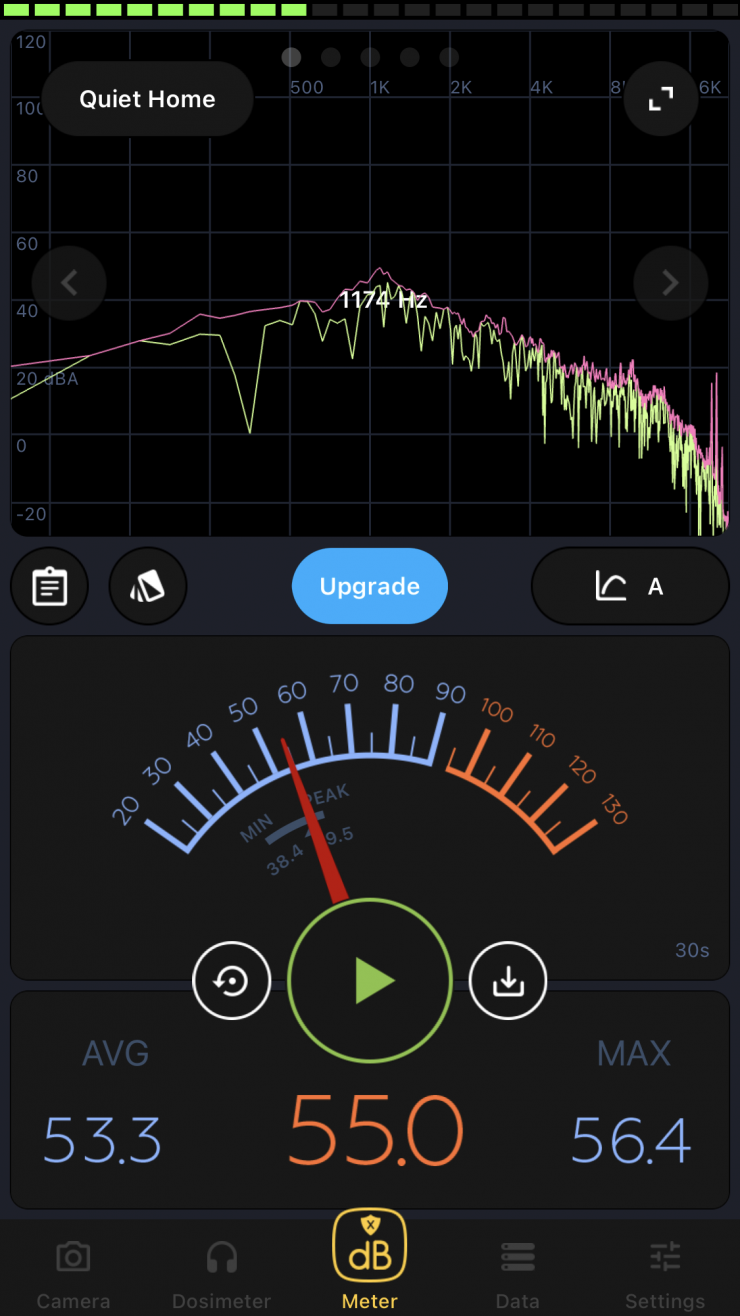
Task: Tap the Quiet Home label button
Action: click(x=147, y=99)
